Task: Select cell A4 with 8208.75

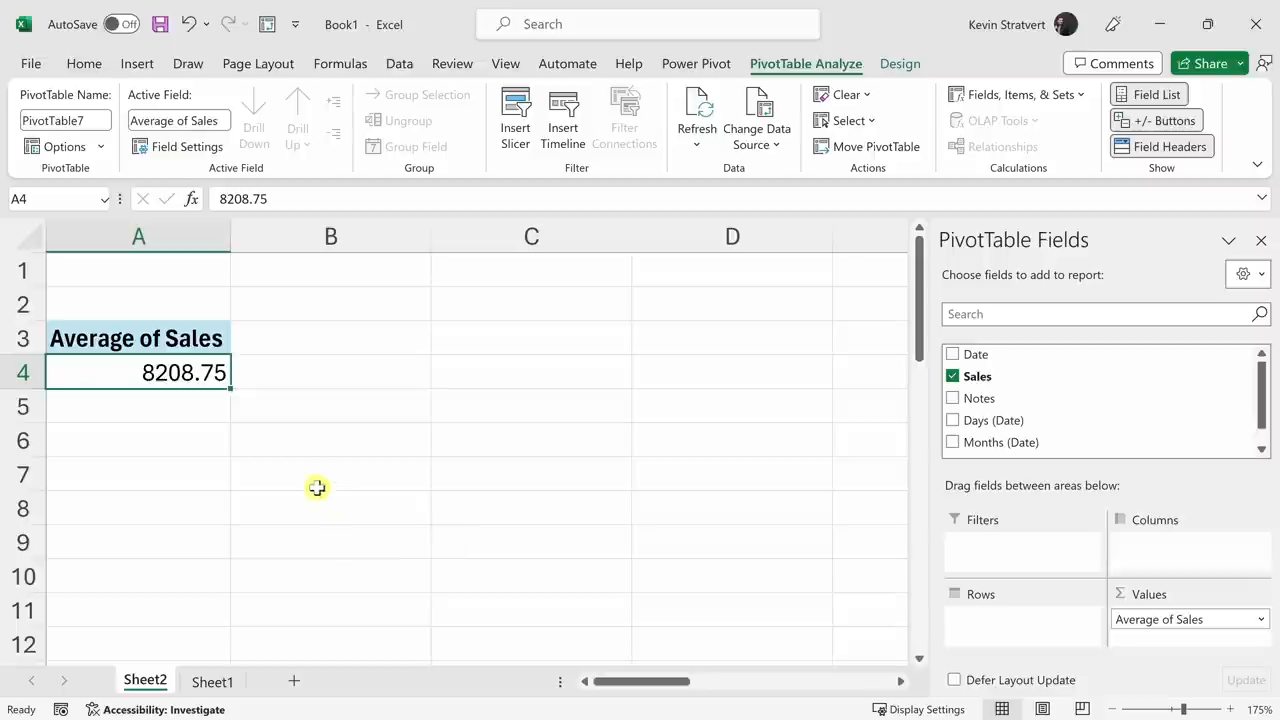Action: point(138,372)
